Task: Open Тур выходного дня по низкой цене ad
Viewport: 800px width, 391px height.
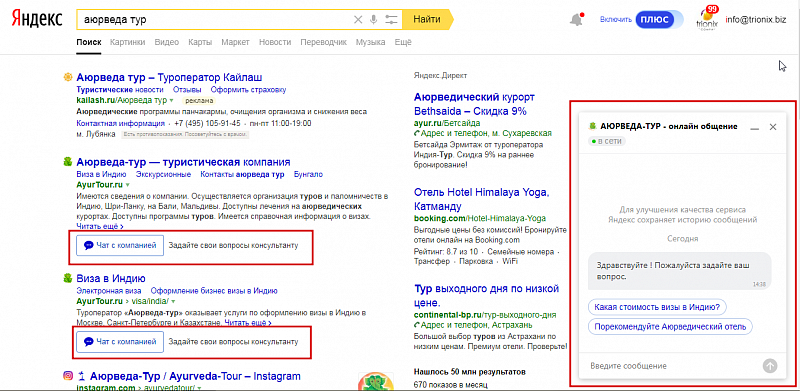Action: coord(486,296)
